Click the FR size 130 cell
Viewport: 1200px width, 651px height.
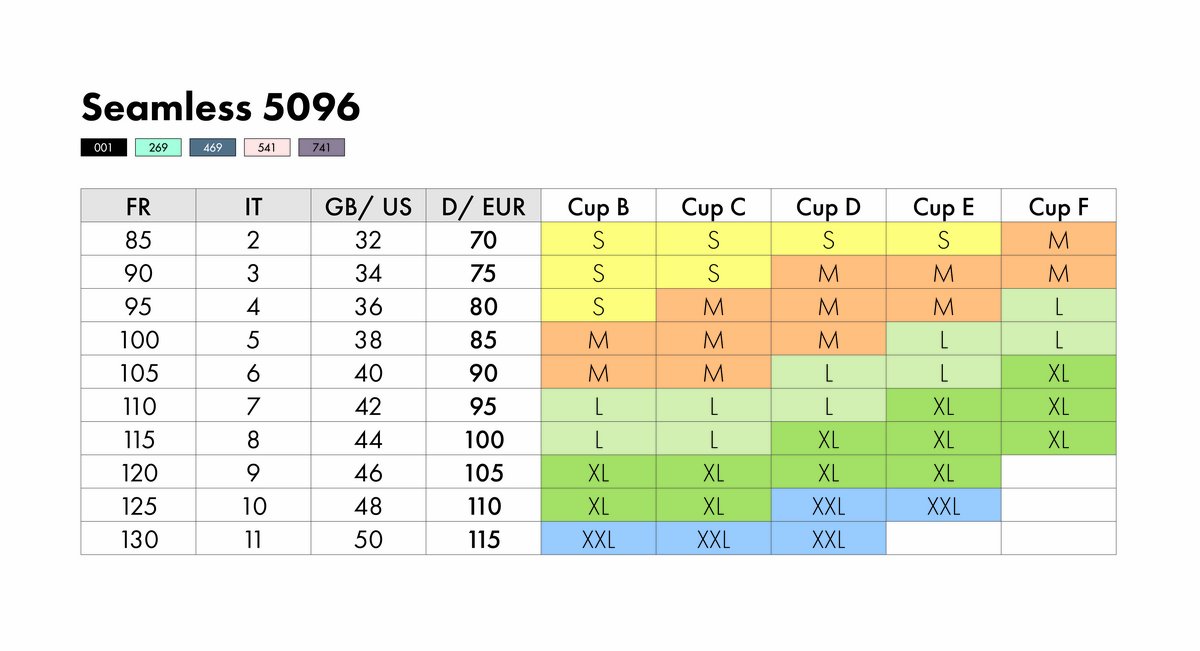tap(138, 539)
